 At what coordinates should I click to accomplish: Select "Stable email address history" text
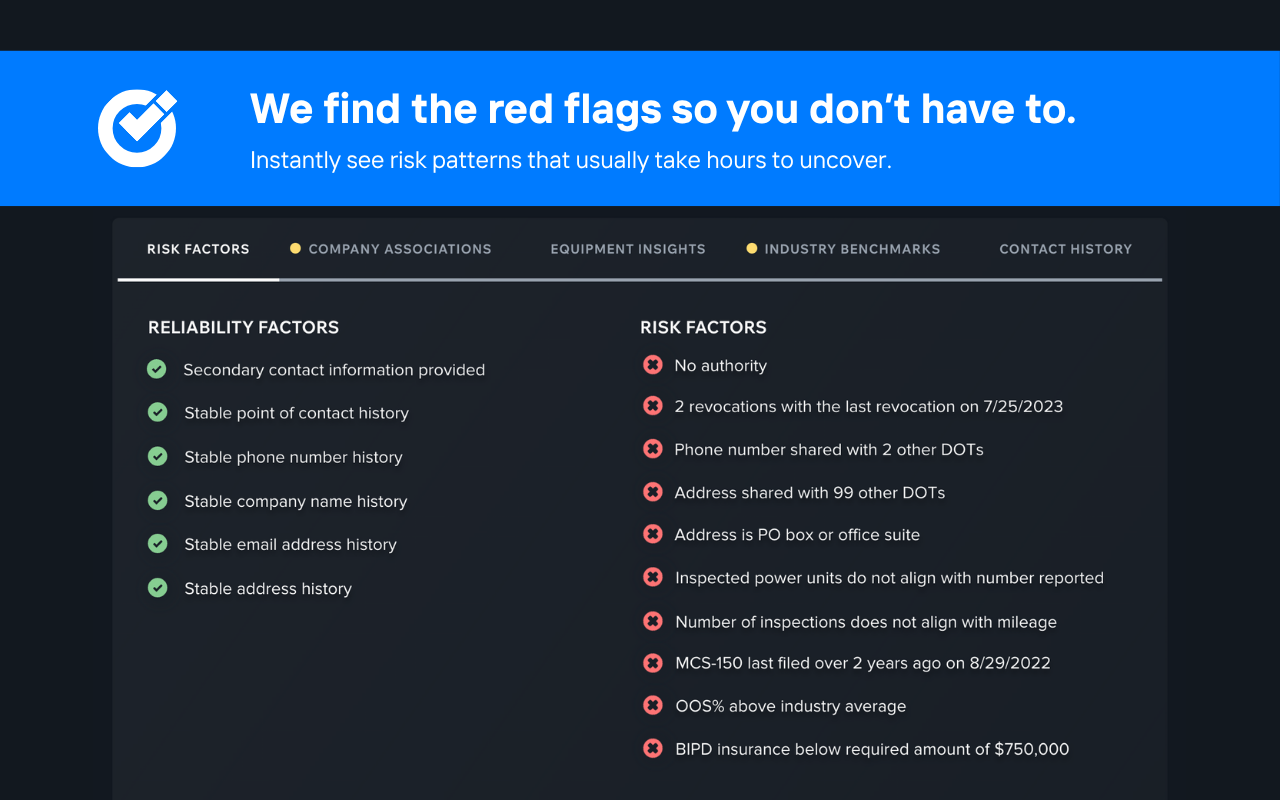coord(290,544)
